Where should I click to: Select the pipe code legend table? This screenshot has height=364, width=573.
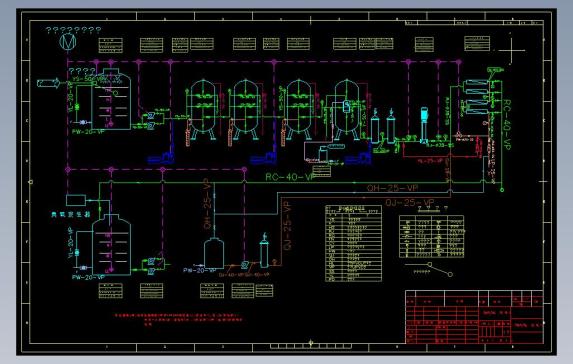353,243
